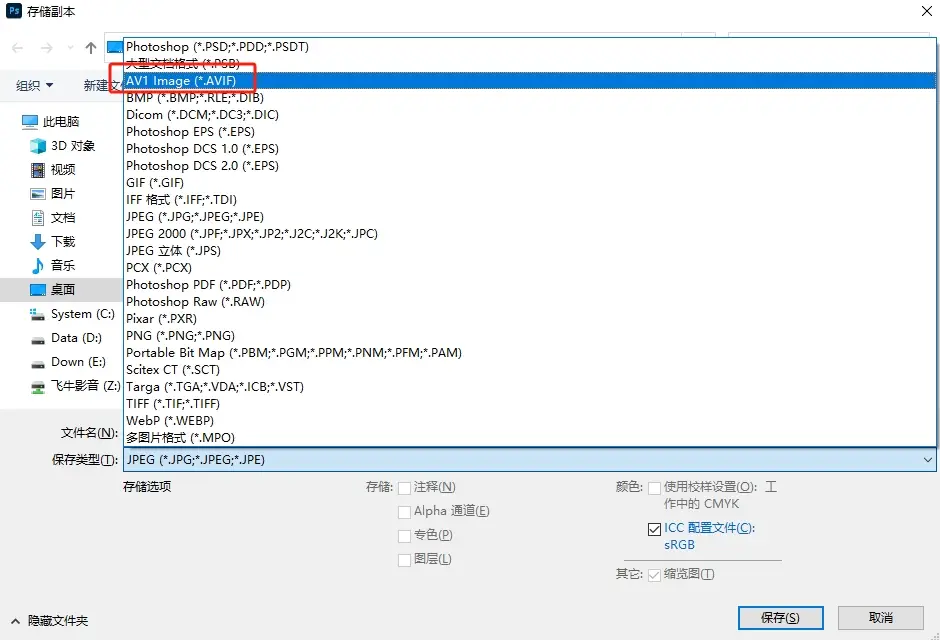This screenshot has height=640, width=940.
Task: Toggle the 注释 checkbox
Action: [405, 488]
